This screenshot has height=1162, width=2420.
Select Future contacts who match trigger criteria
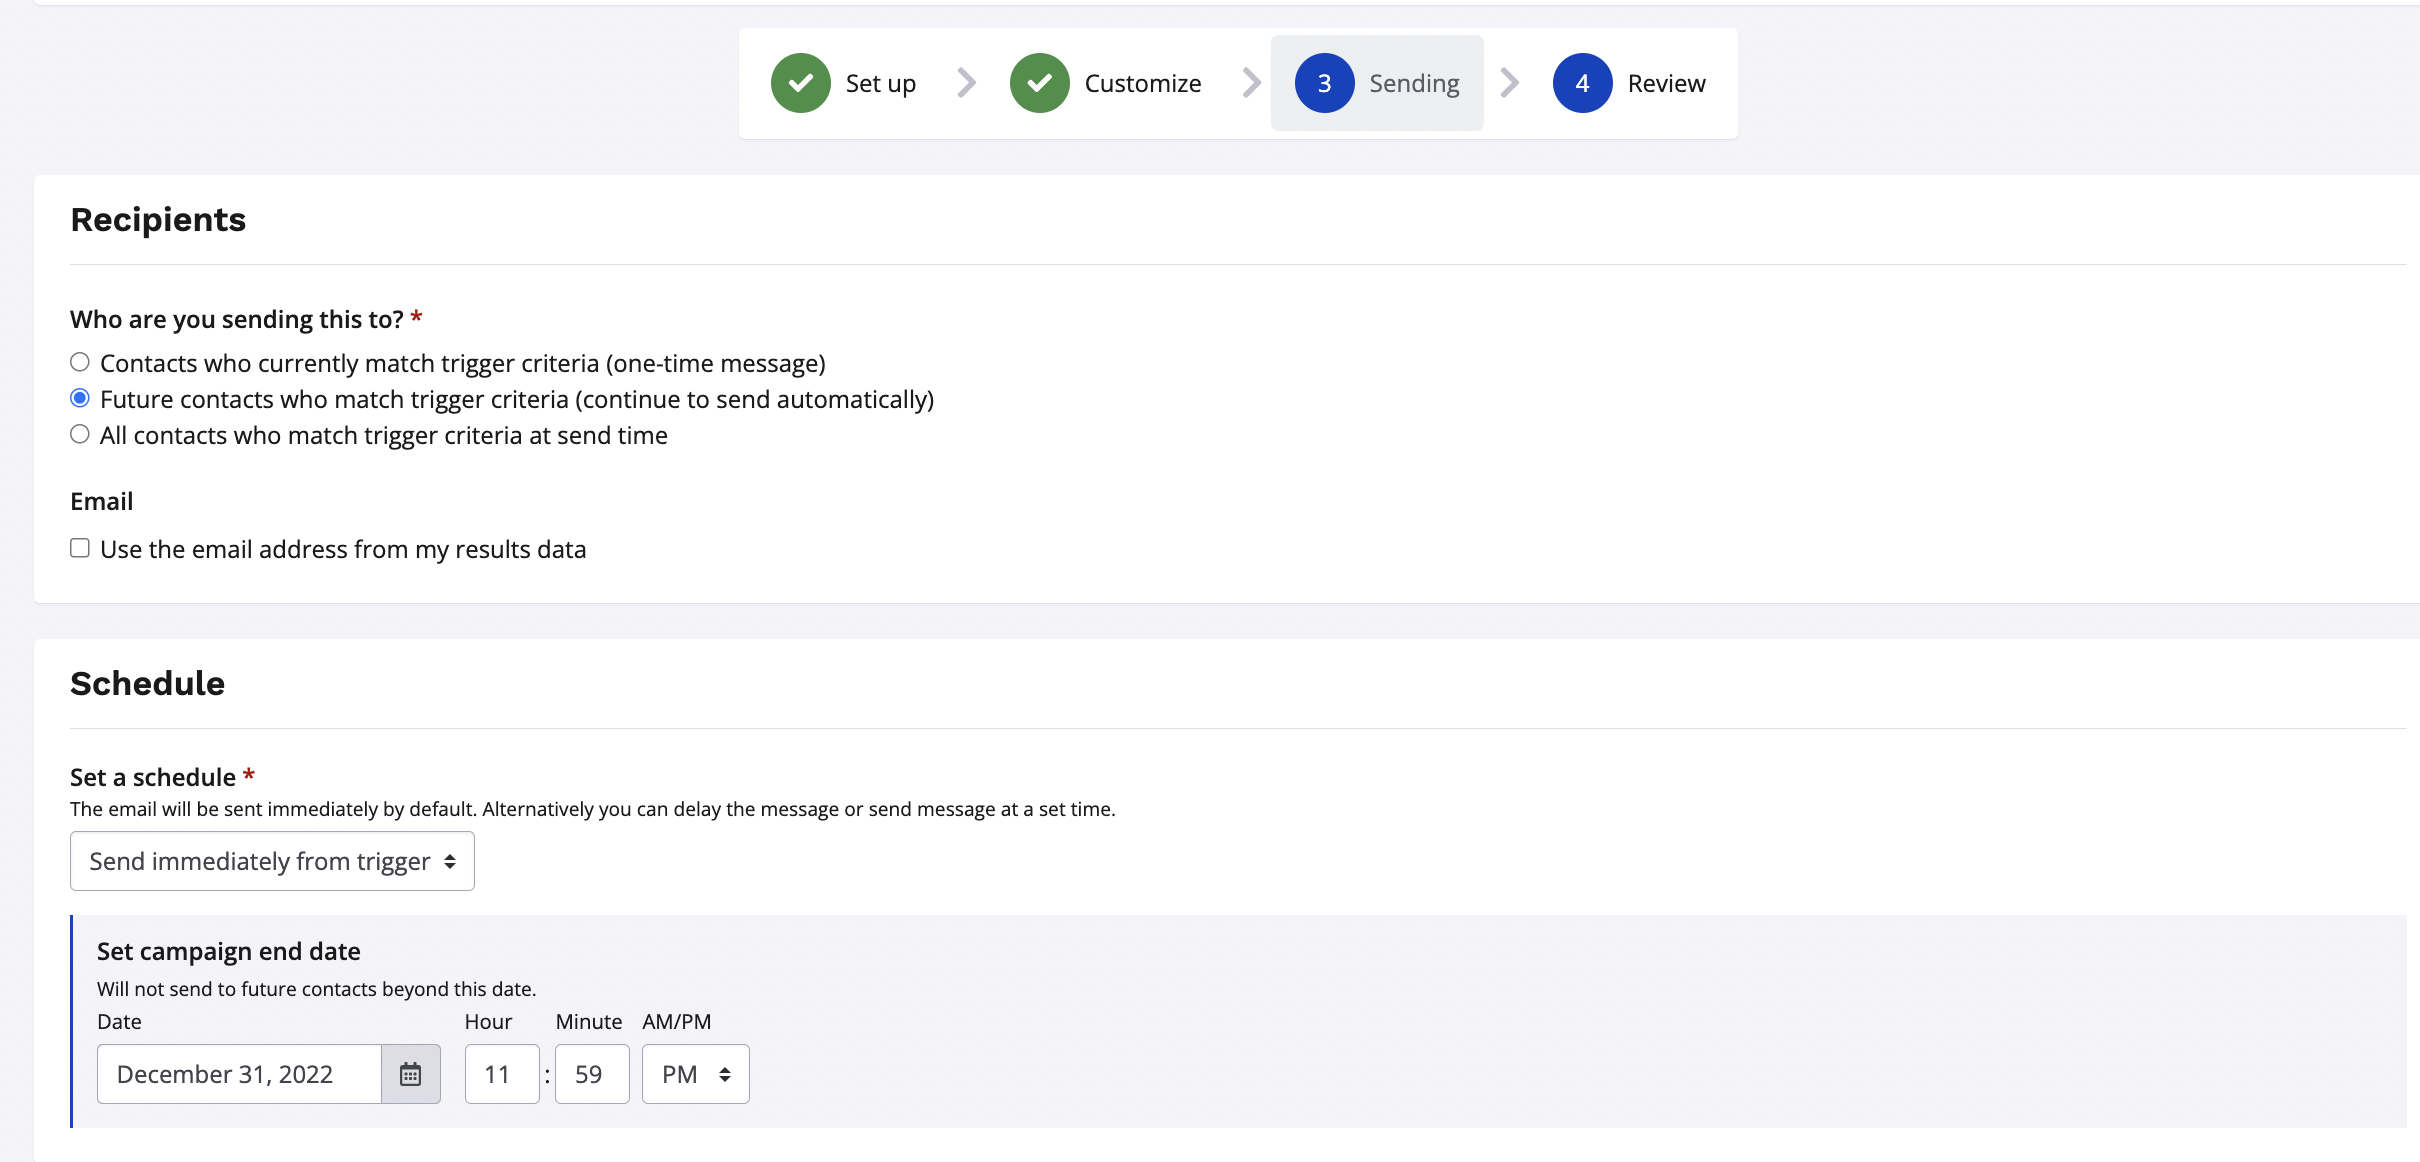[80, 398]
